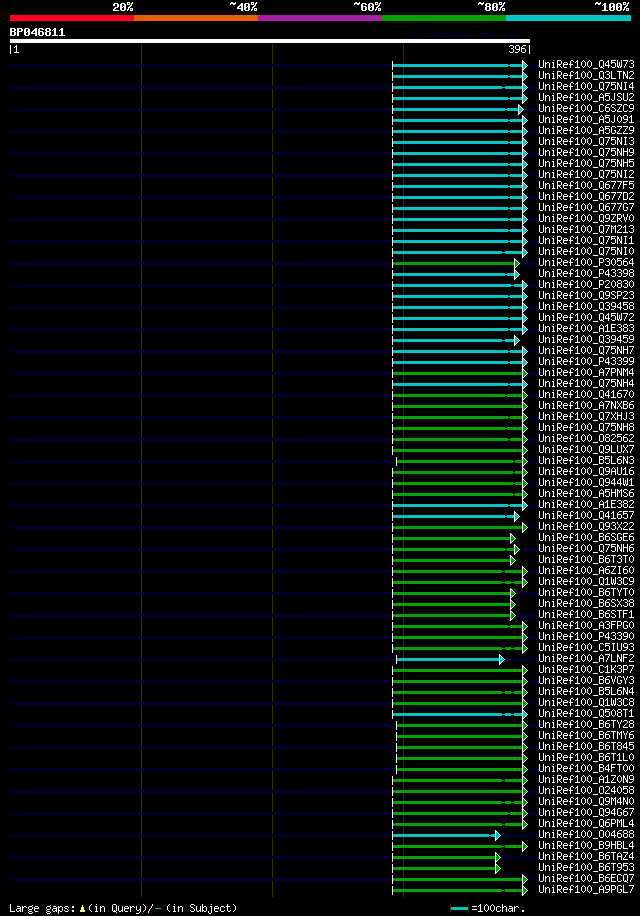Image resolution: width=640 pixels, height=916 pixels.
Task: Click the green alignment bar for UniRef100_Q9LUX7
Action: tap(458, 450)
